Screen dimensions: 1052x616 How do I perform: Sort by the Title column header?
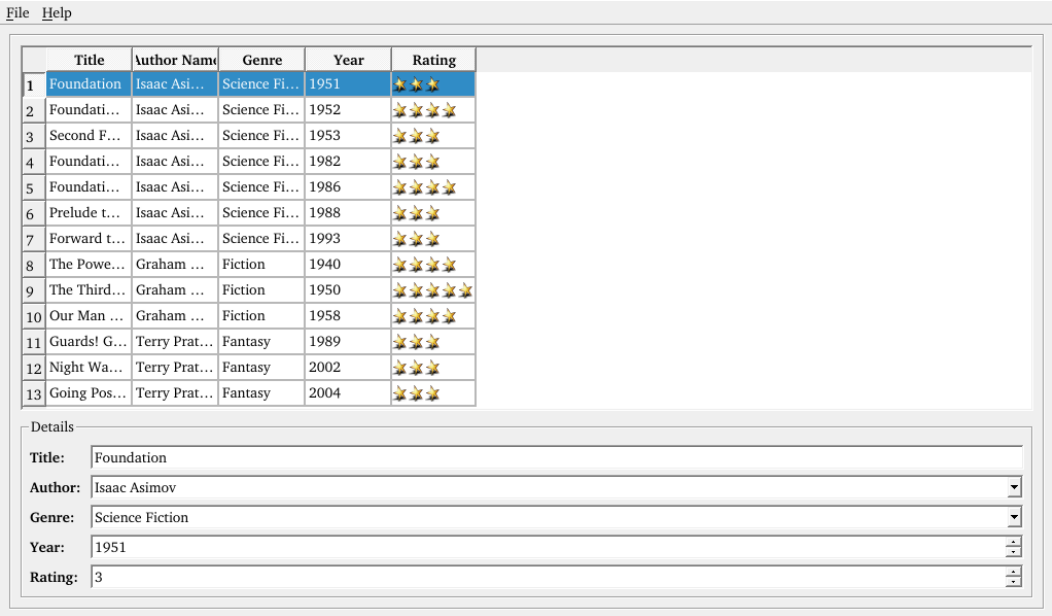[89, 60]
